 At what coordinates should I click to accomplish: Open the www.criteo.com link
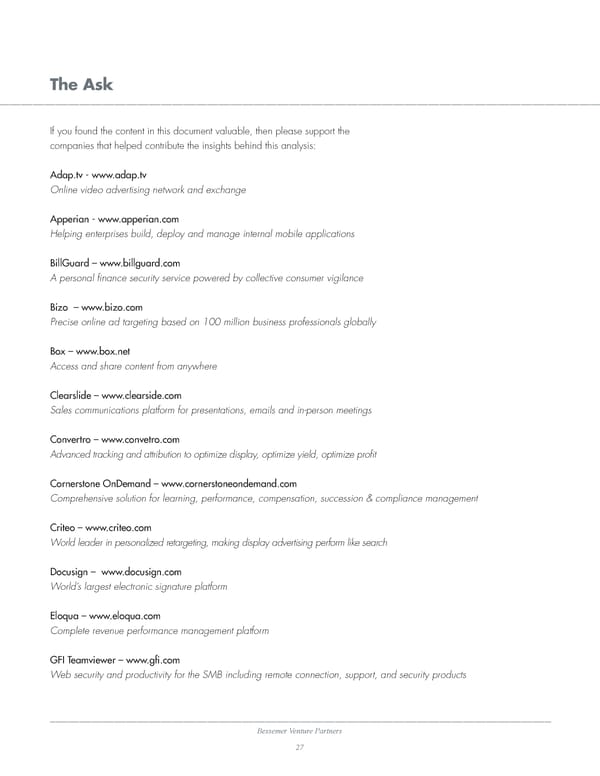click(119, 527)
